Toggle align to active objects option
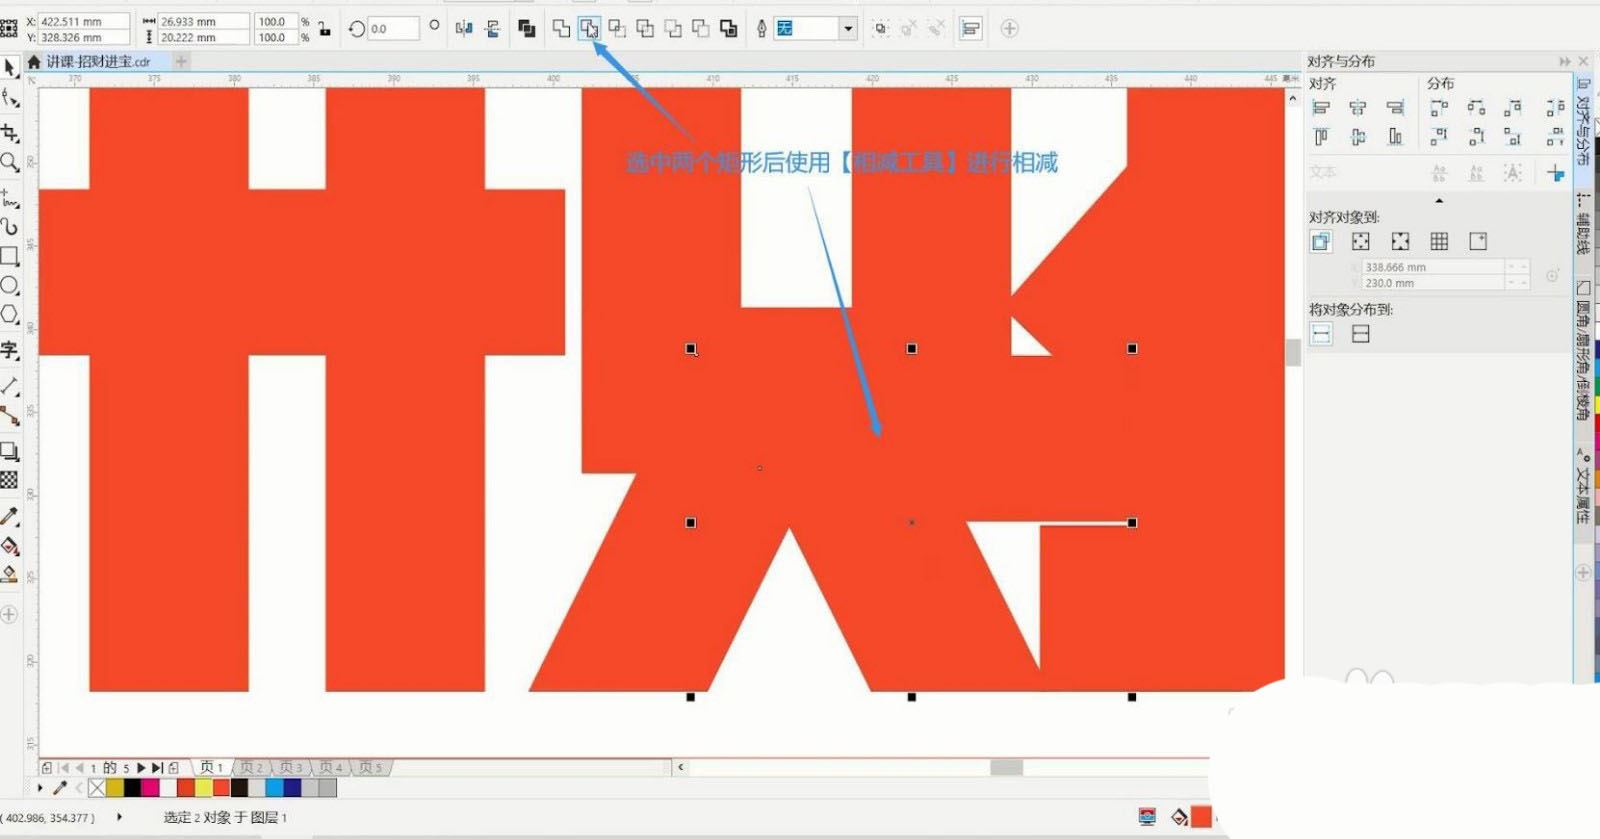1600x839 pixels. 1321,241
